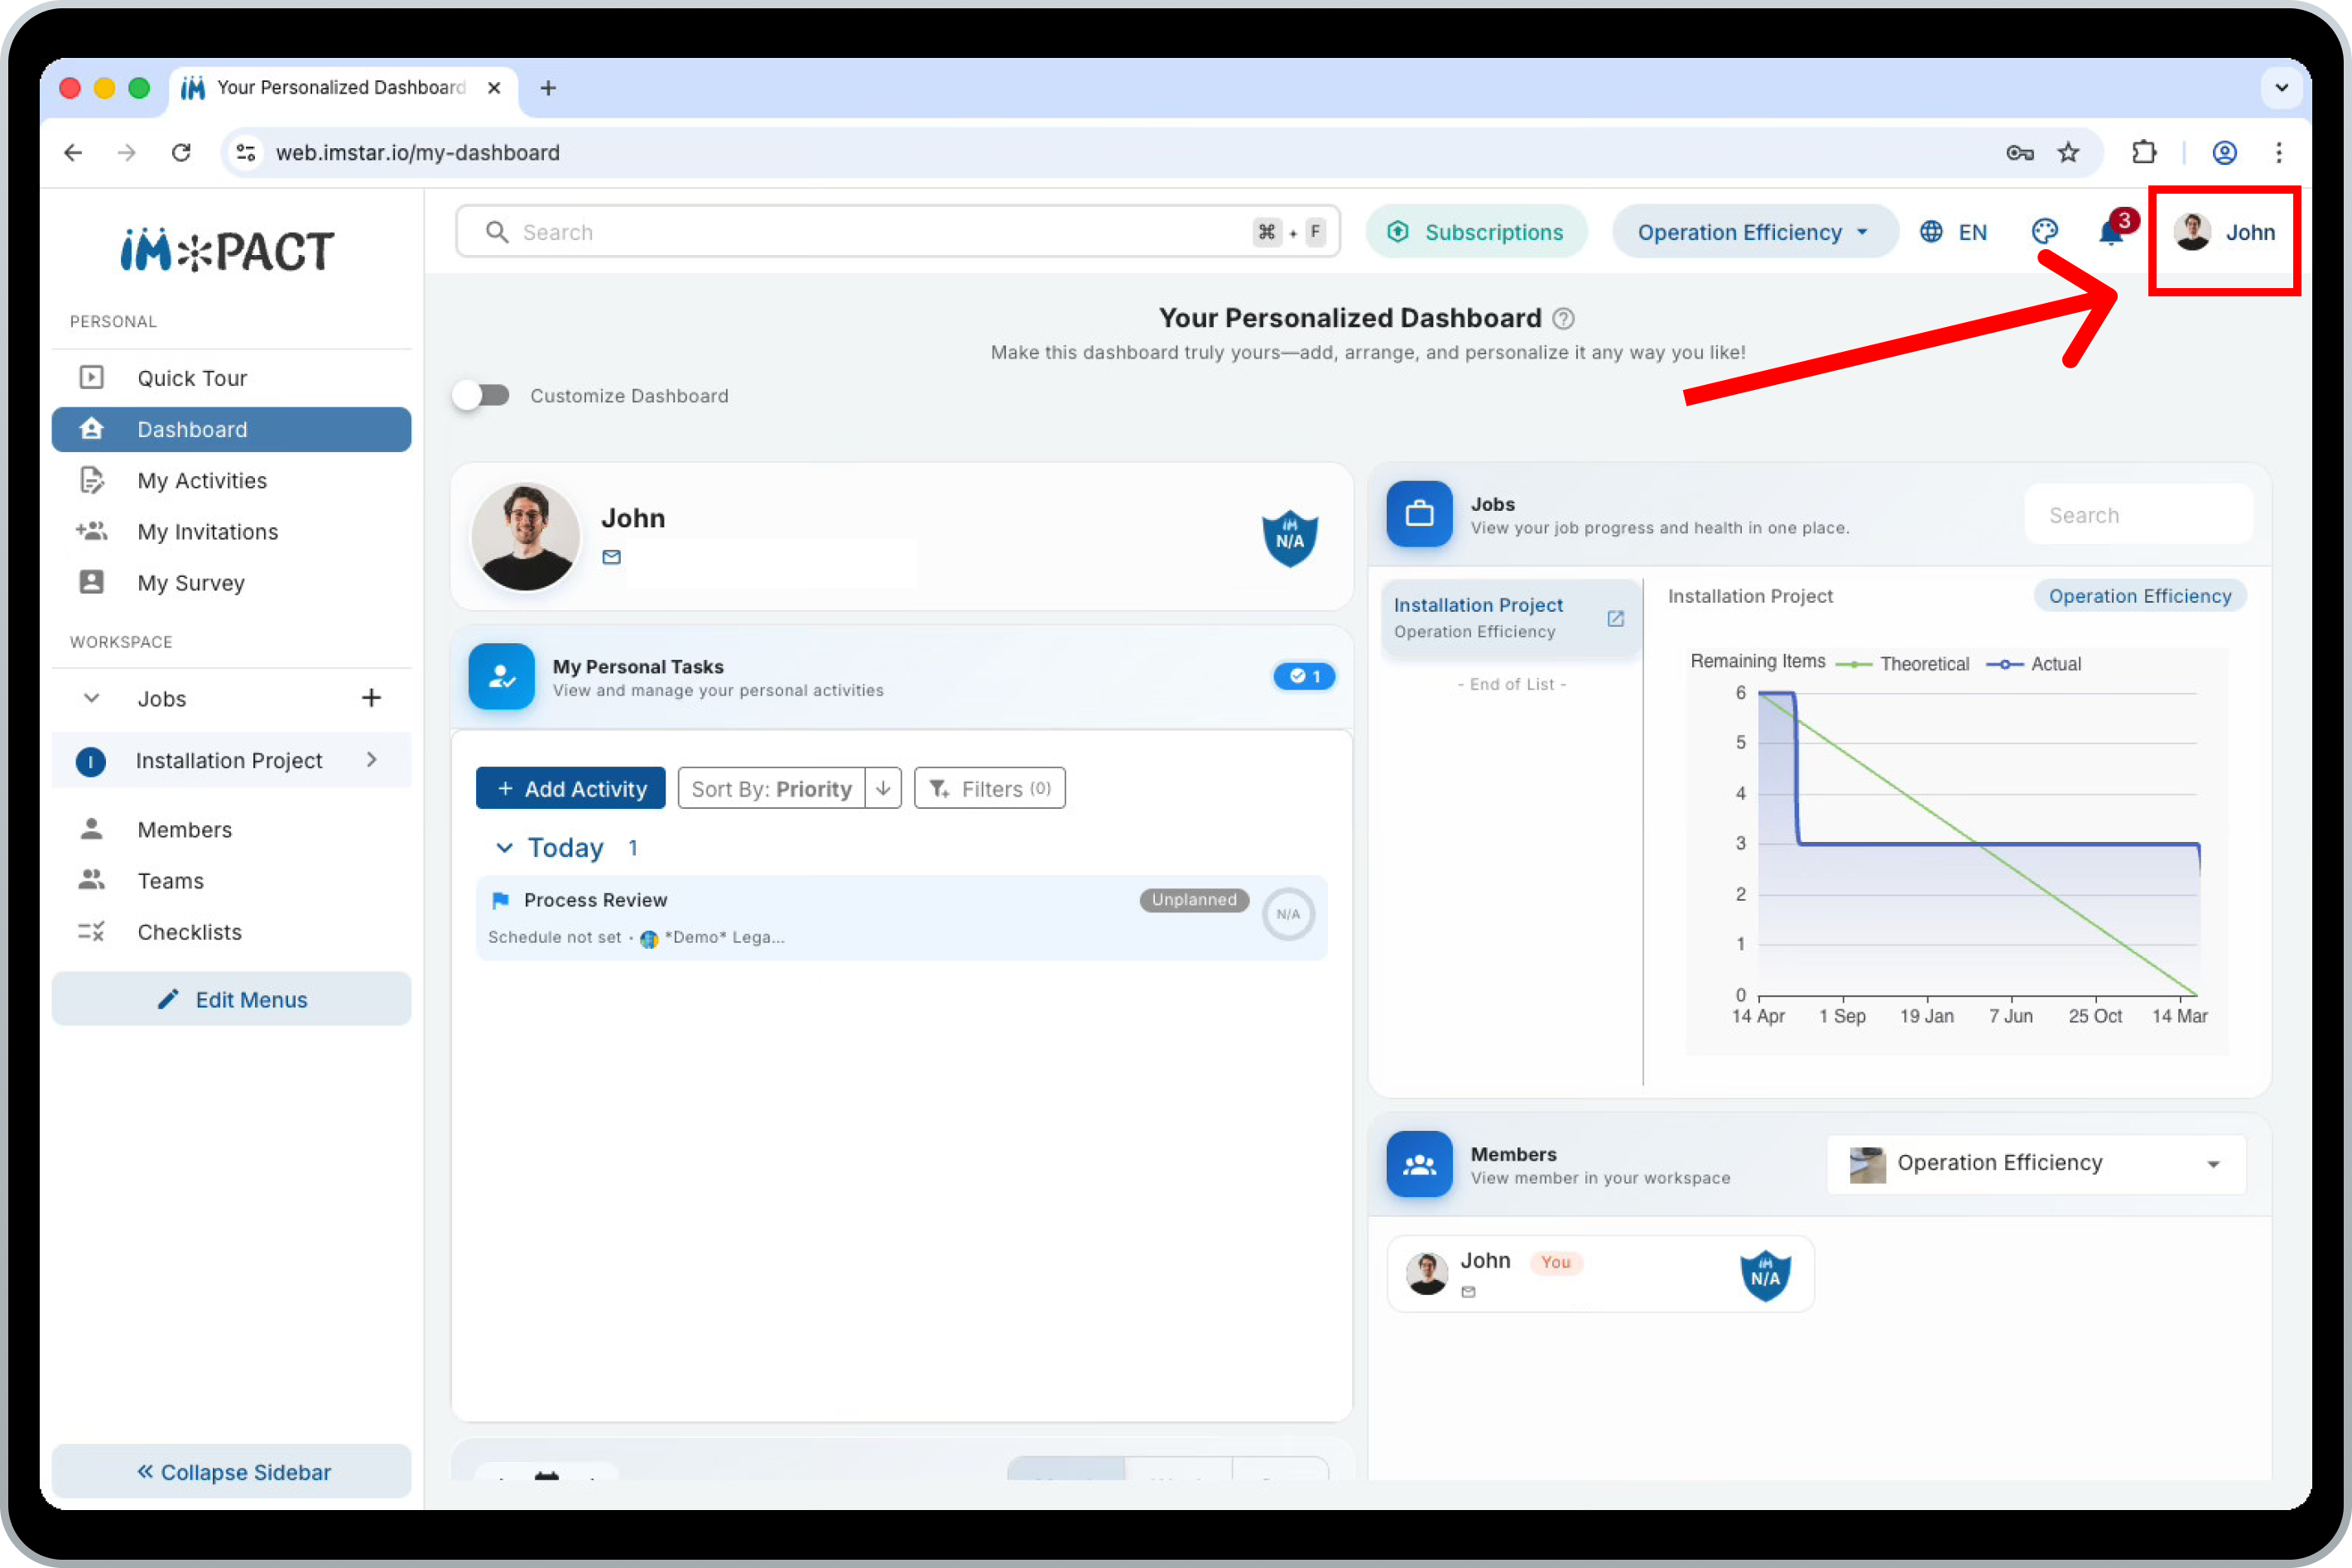Viewport: 2352px width, 1568px height.
Task: Click the Process Review N/A status circle
Action: [x=1288, y=914]
